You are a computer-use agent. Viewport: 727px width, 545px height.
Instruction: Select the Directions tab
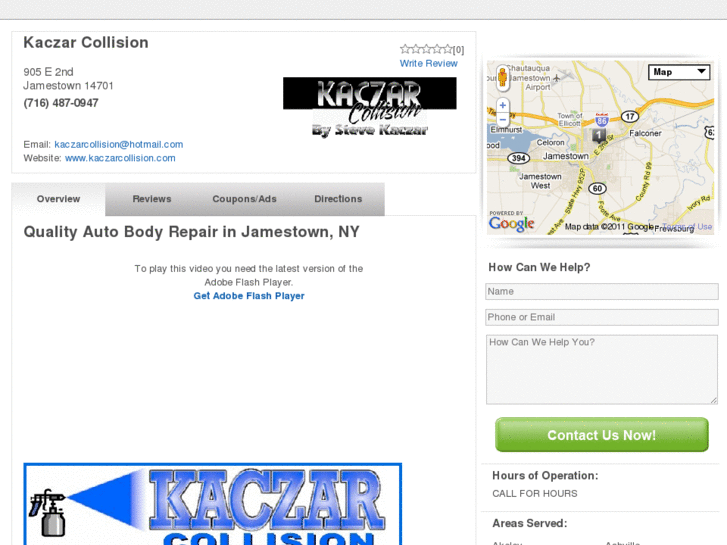tap(338, 199)
